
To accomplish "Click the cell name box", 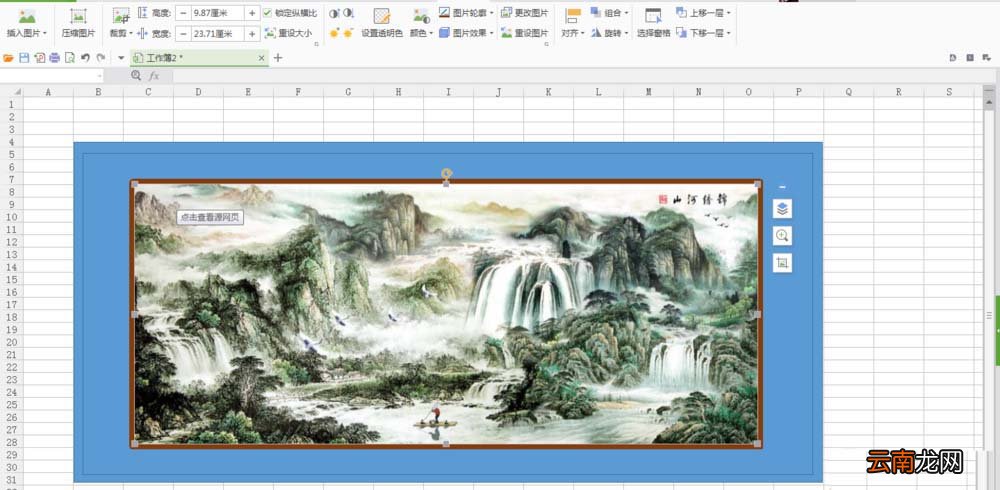I will pyautogui.click(x=51, y=76).
